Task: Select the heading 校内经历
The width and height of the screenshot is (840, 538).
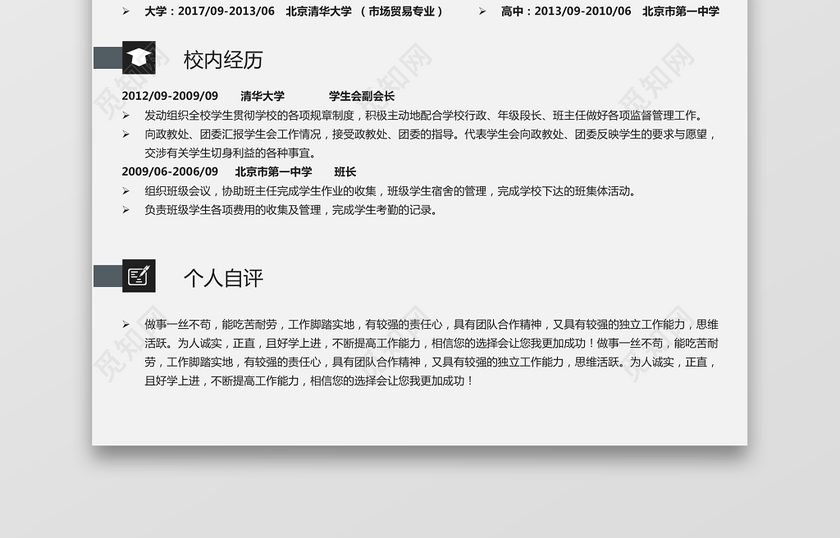Action: pyautogui.click(x=223, y=60)
